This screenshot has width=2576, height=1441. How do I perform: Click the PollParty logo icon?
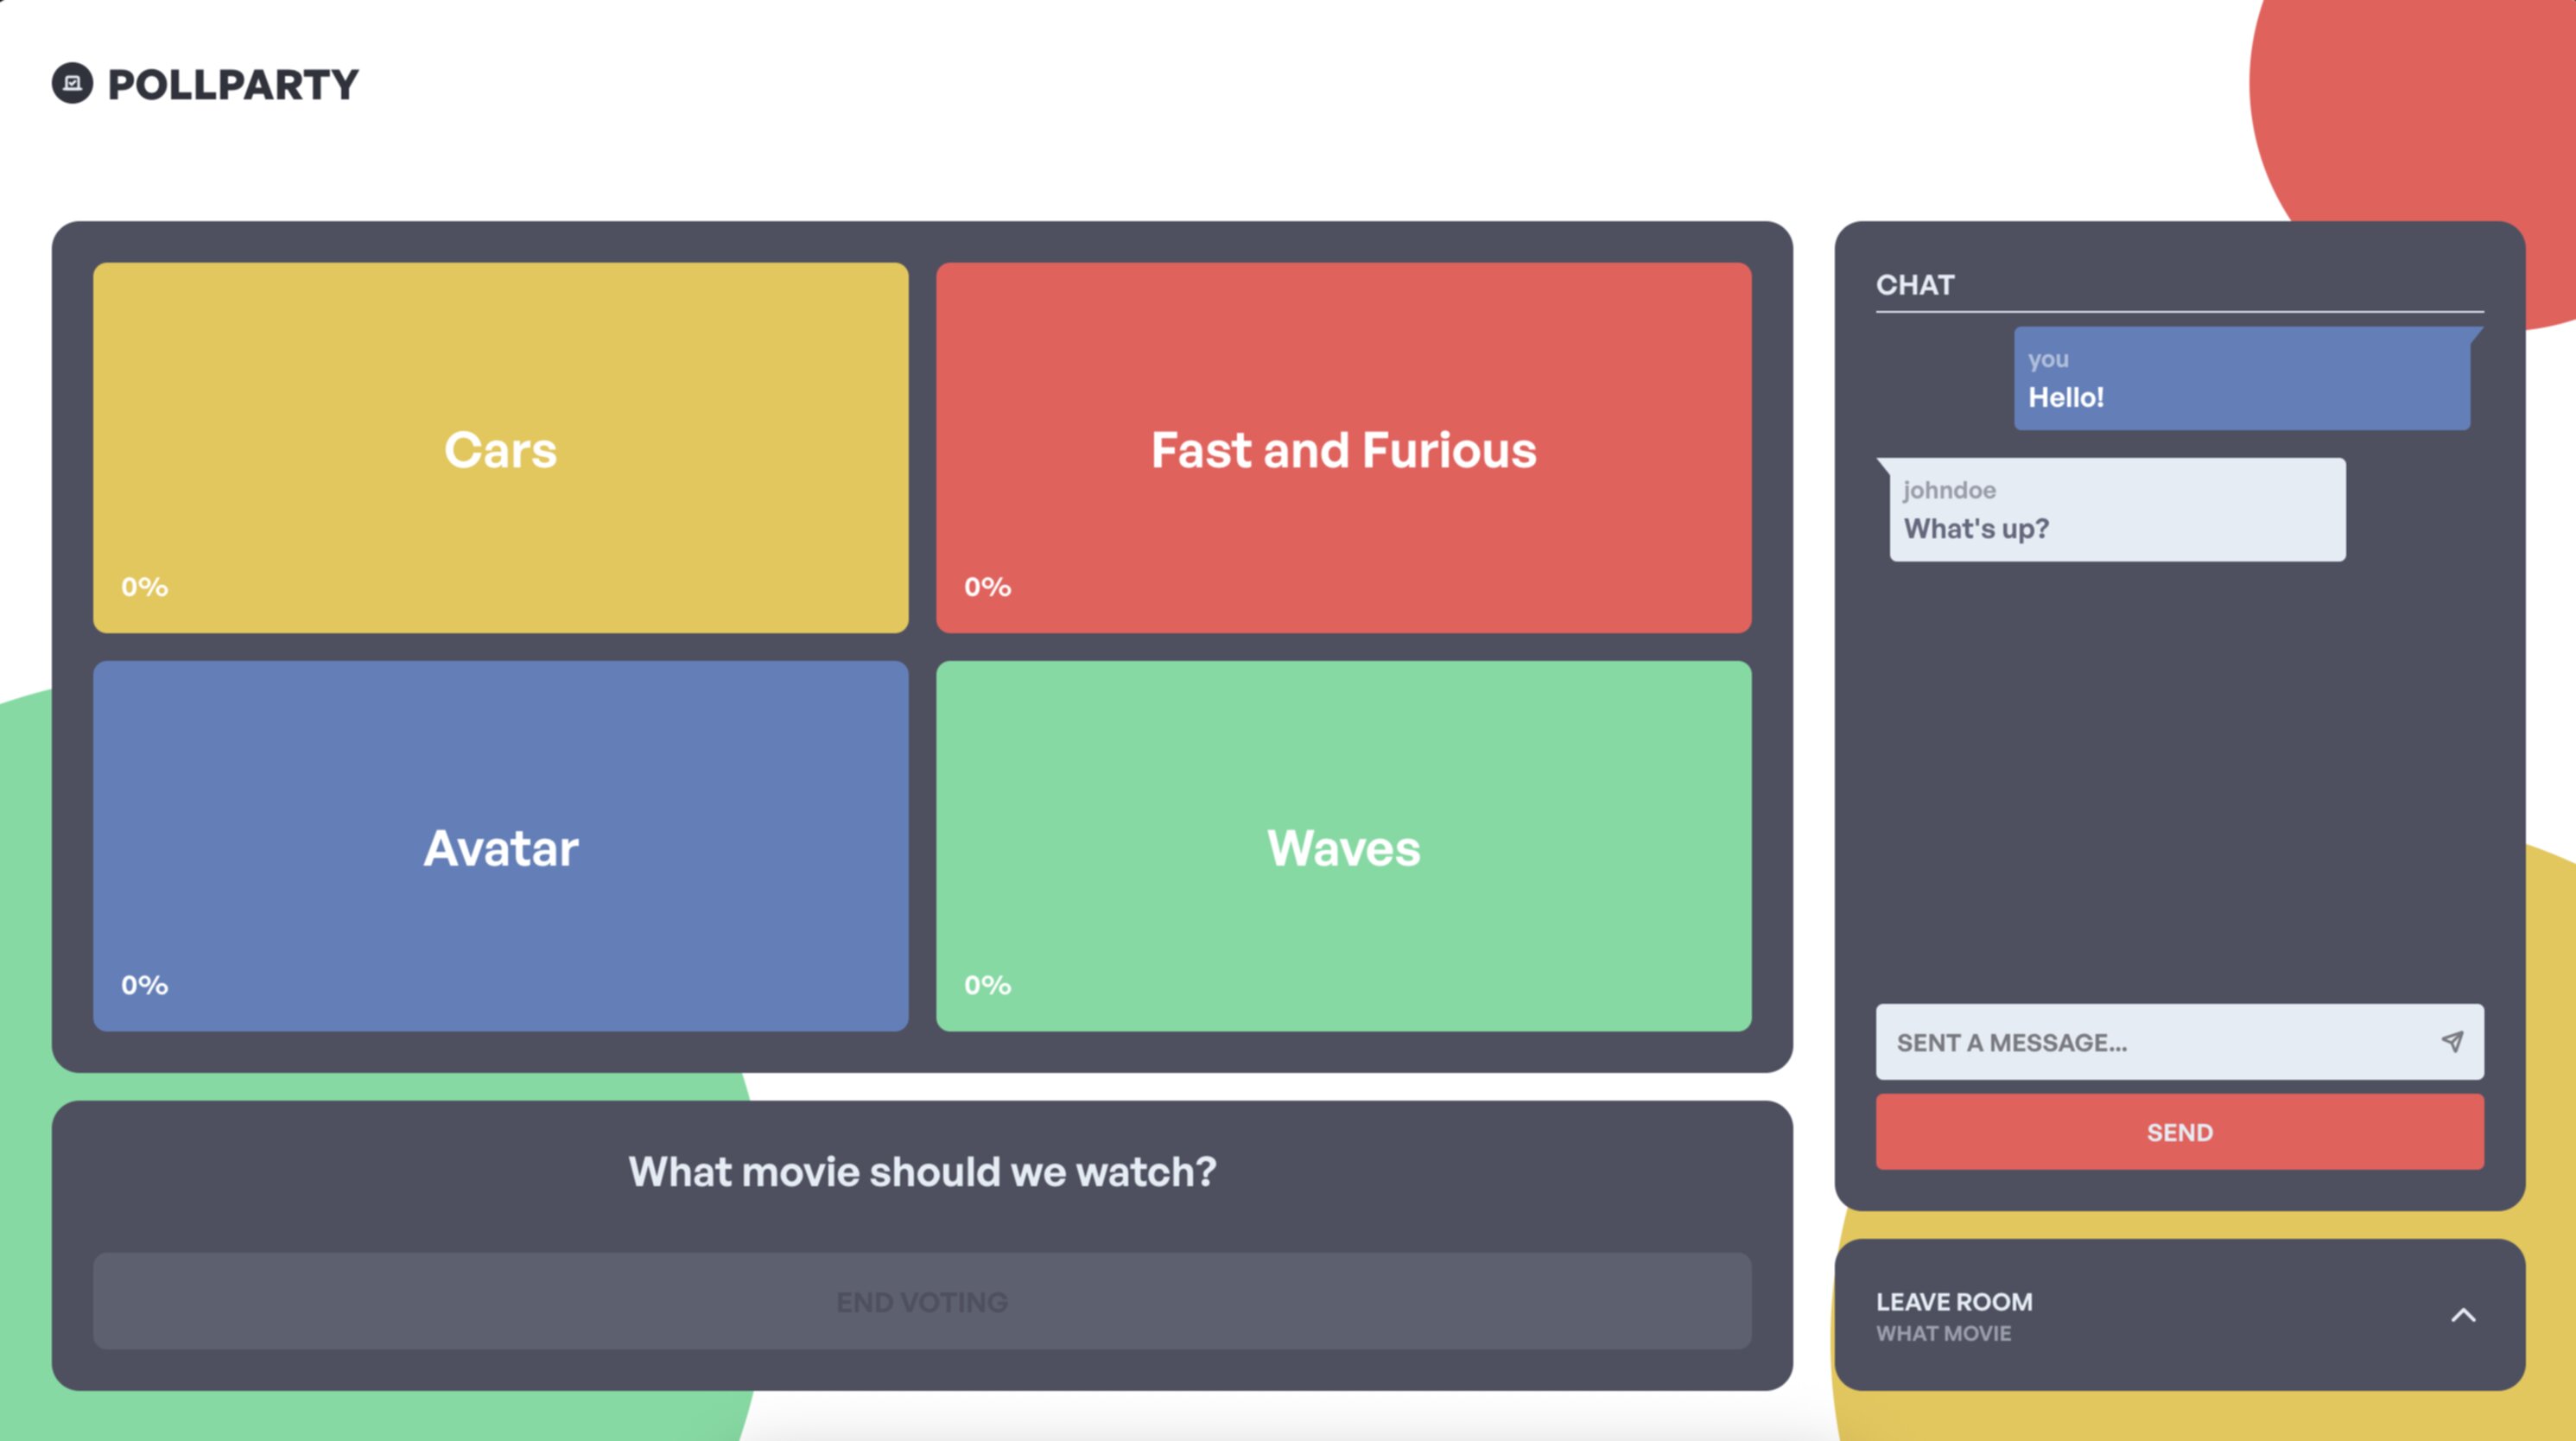coord(72,83)
